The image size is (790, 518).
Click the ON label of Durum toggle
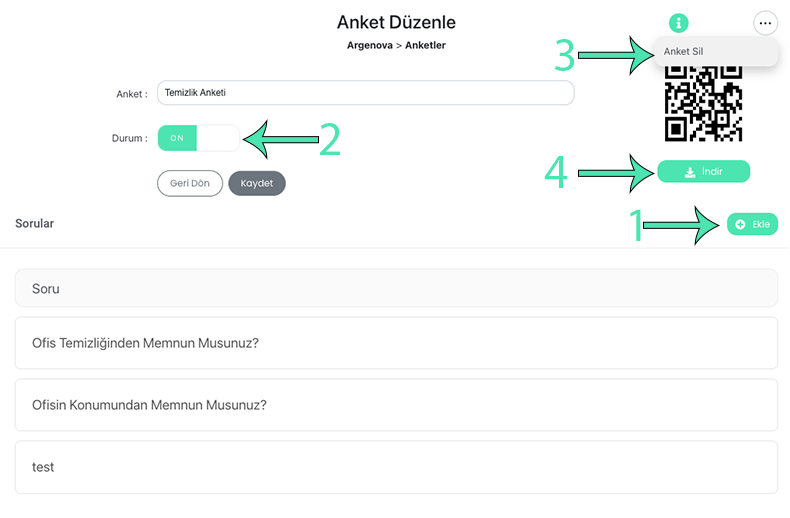pyautogui.click(x=177, y=138)
